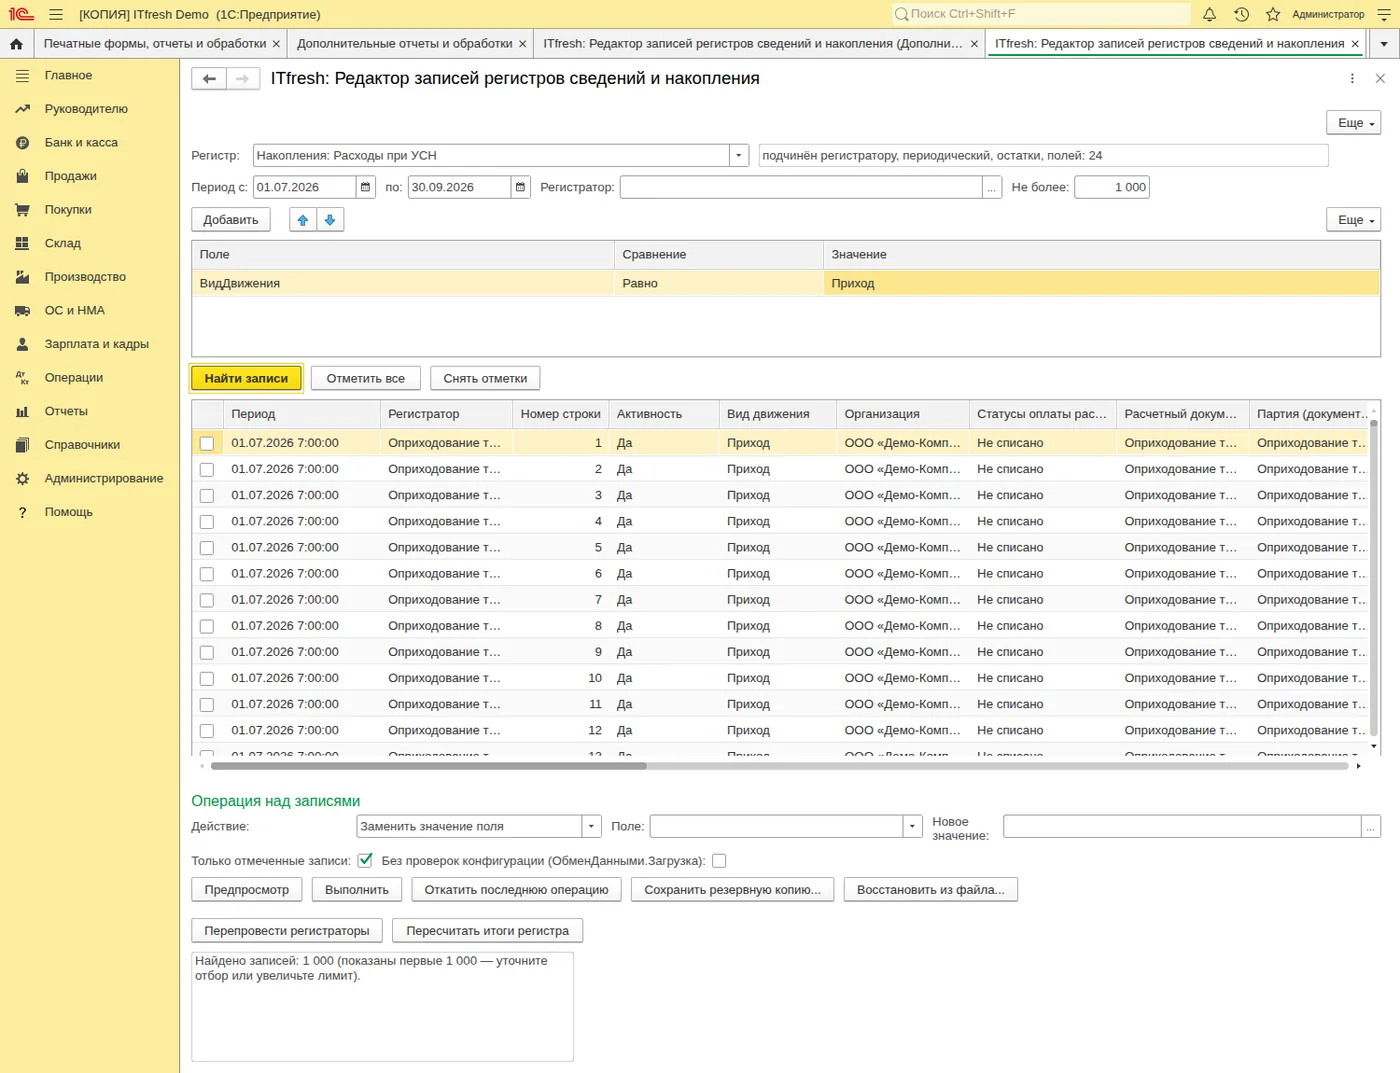Open the top 'Еще' menu
Screen dimensions: 1400x1073
pyautogui.click(x=1354, y=123)
